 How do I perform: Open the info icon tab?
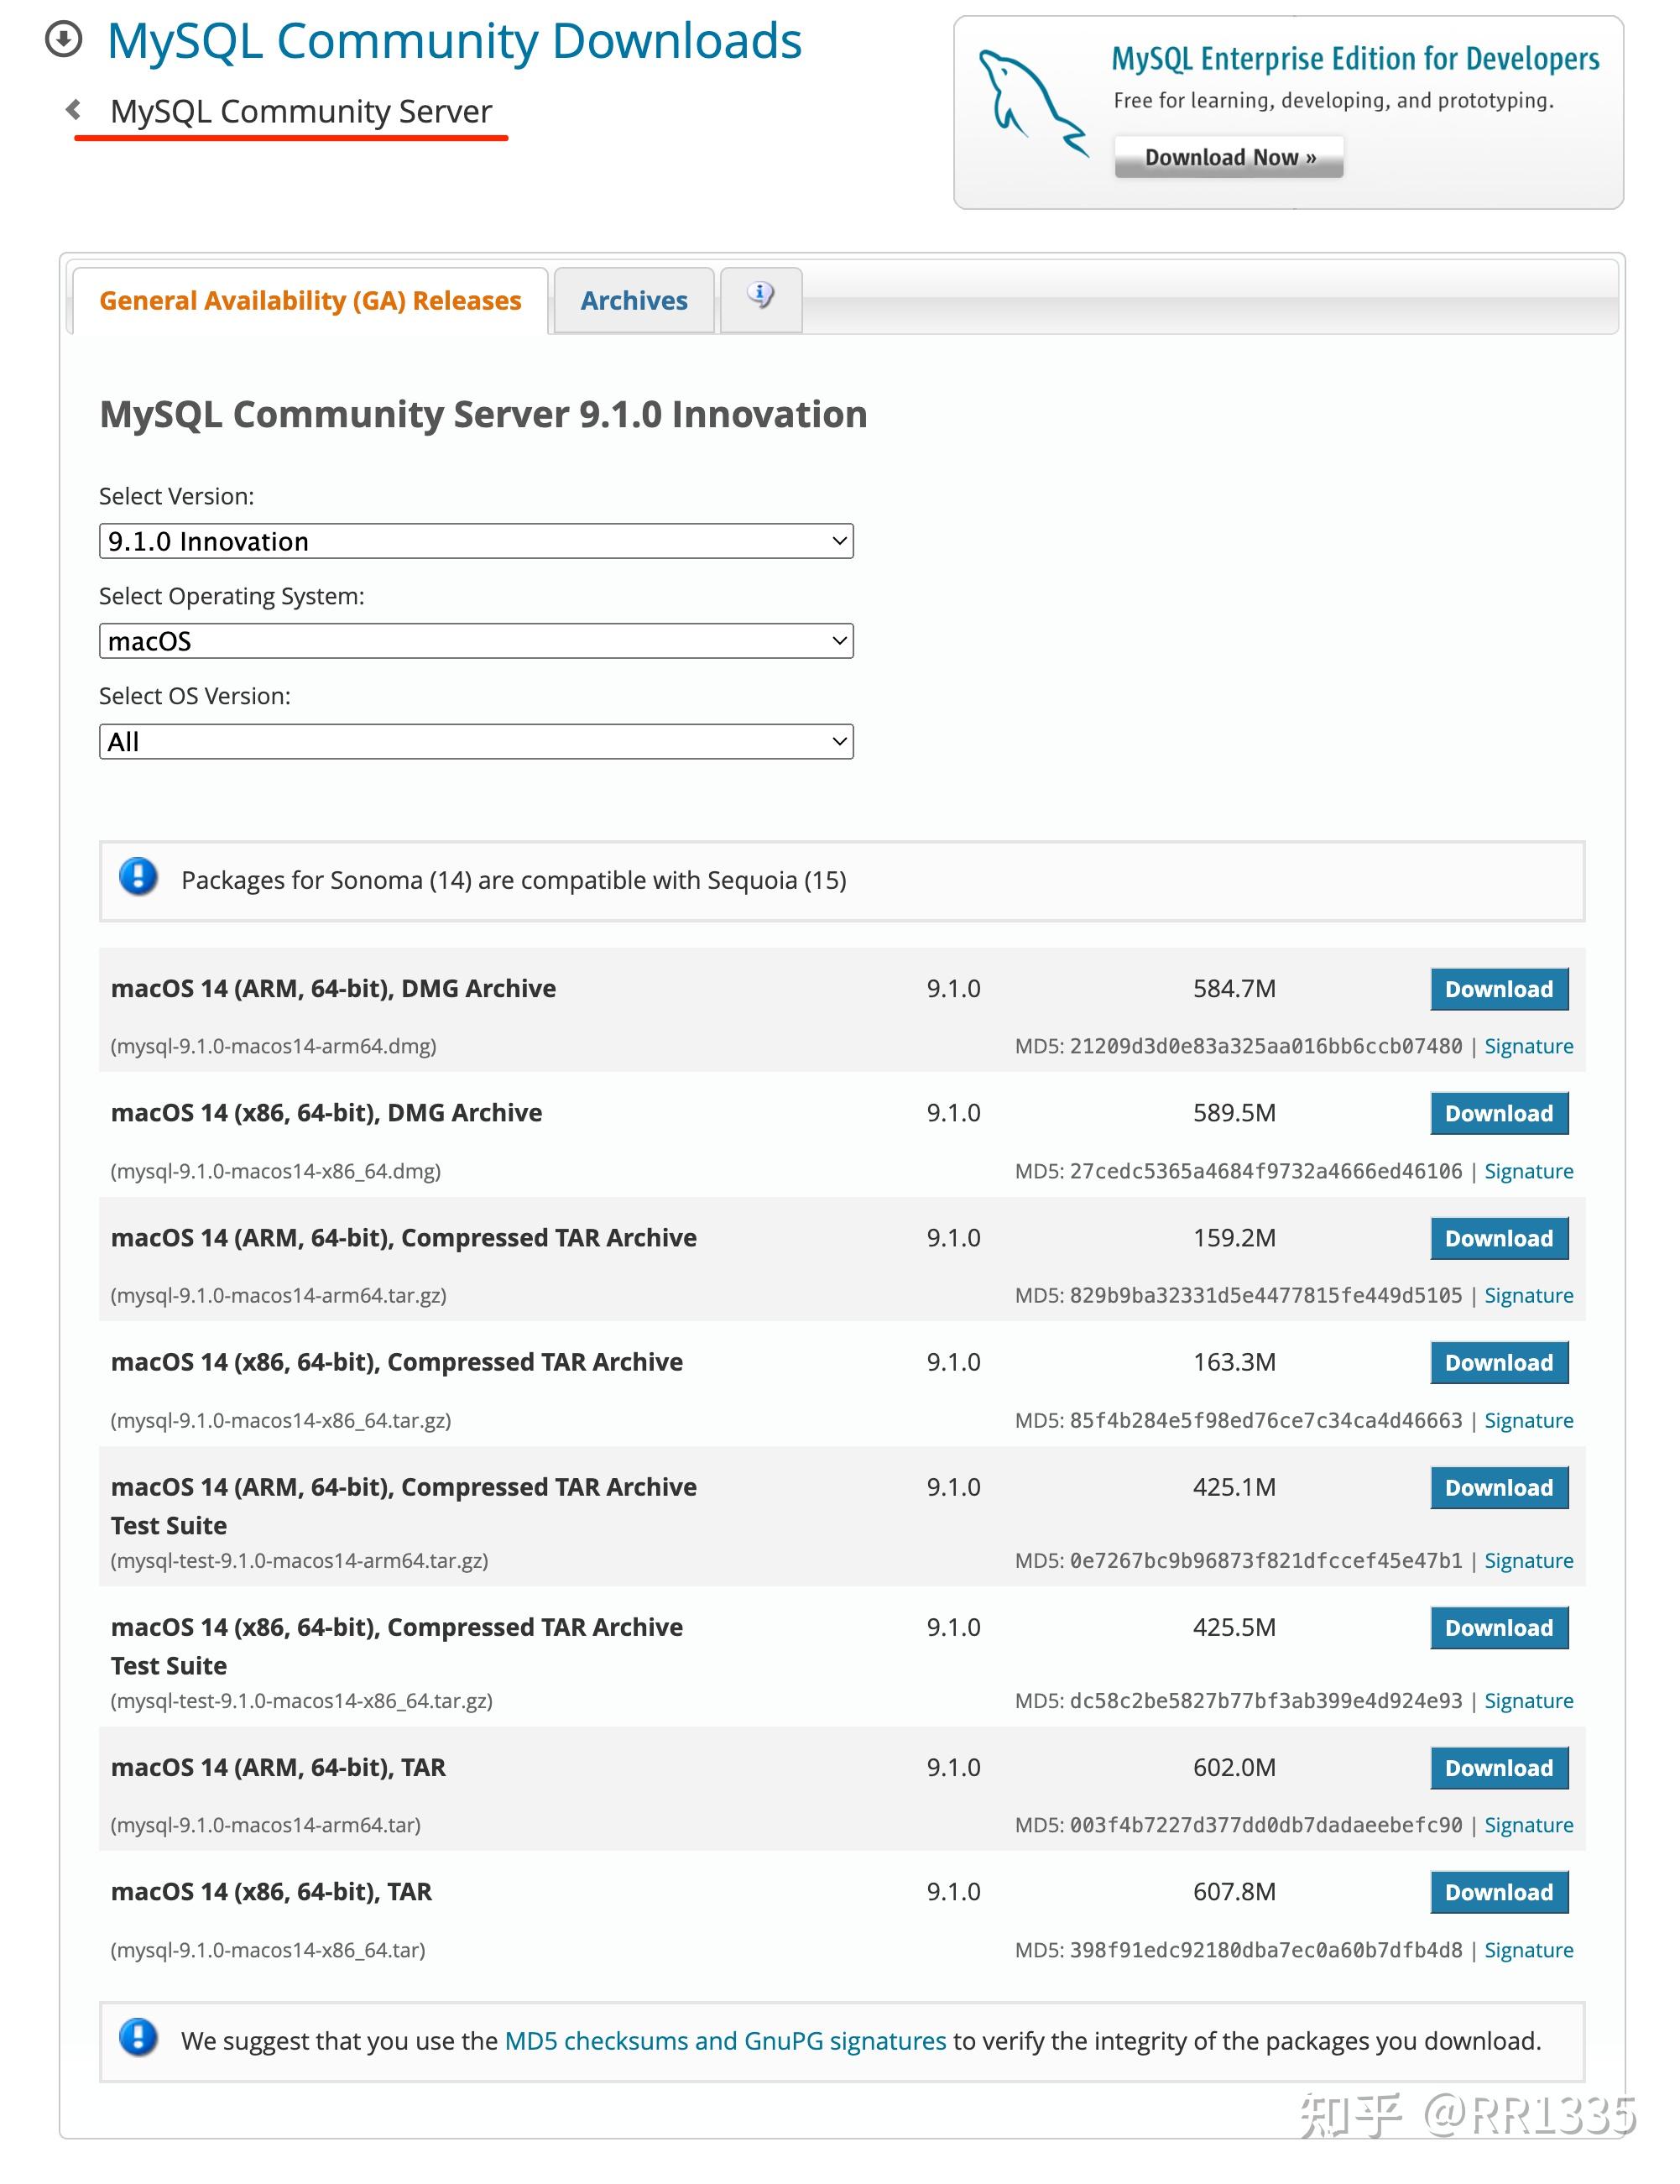pyautogui.click(x=760, y=297)
